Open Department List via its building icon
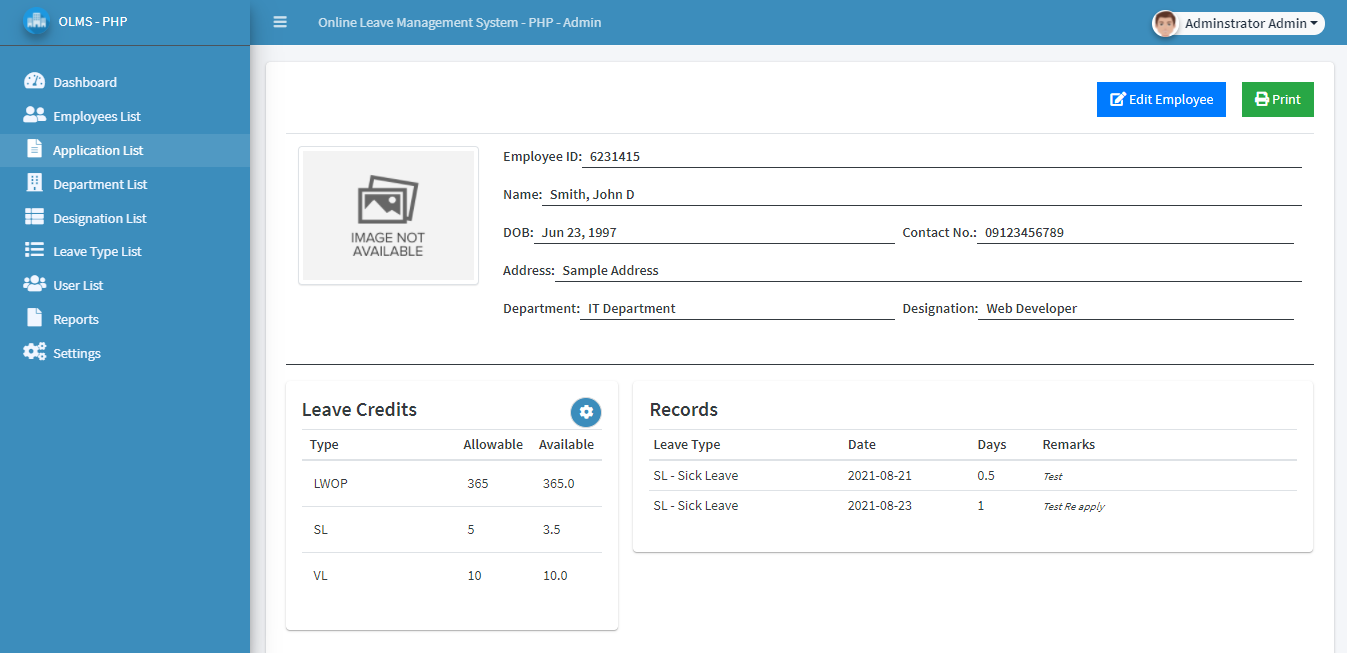Viewport: 1347px width, 653px height. [x=33, y=183]
